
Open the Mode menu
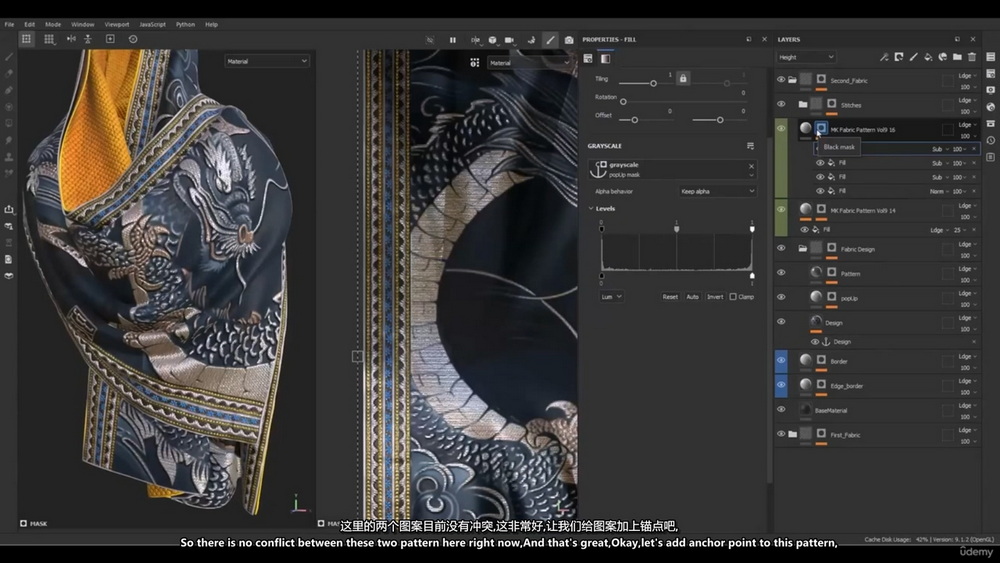pyautogui.click(x=53, y=24)
